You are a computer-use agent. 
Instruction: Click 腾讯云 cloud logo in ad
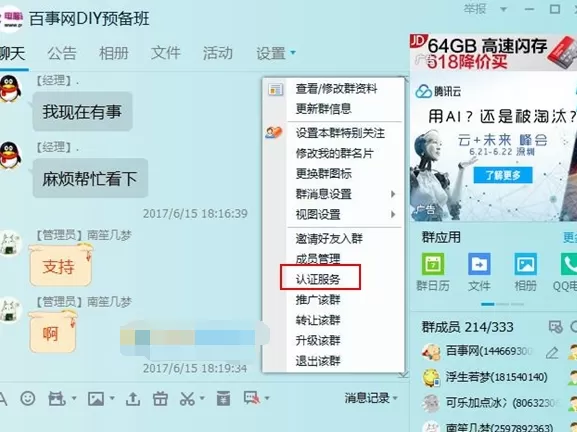[424, 91]
